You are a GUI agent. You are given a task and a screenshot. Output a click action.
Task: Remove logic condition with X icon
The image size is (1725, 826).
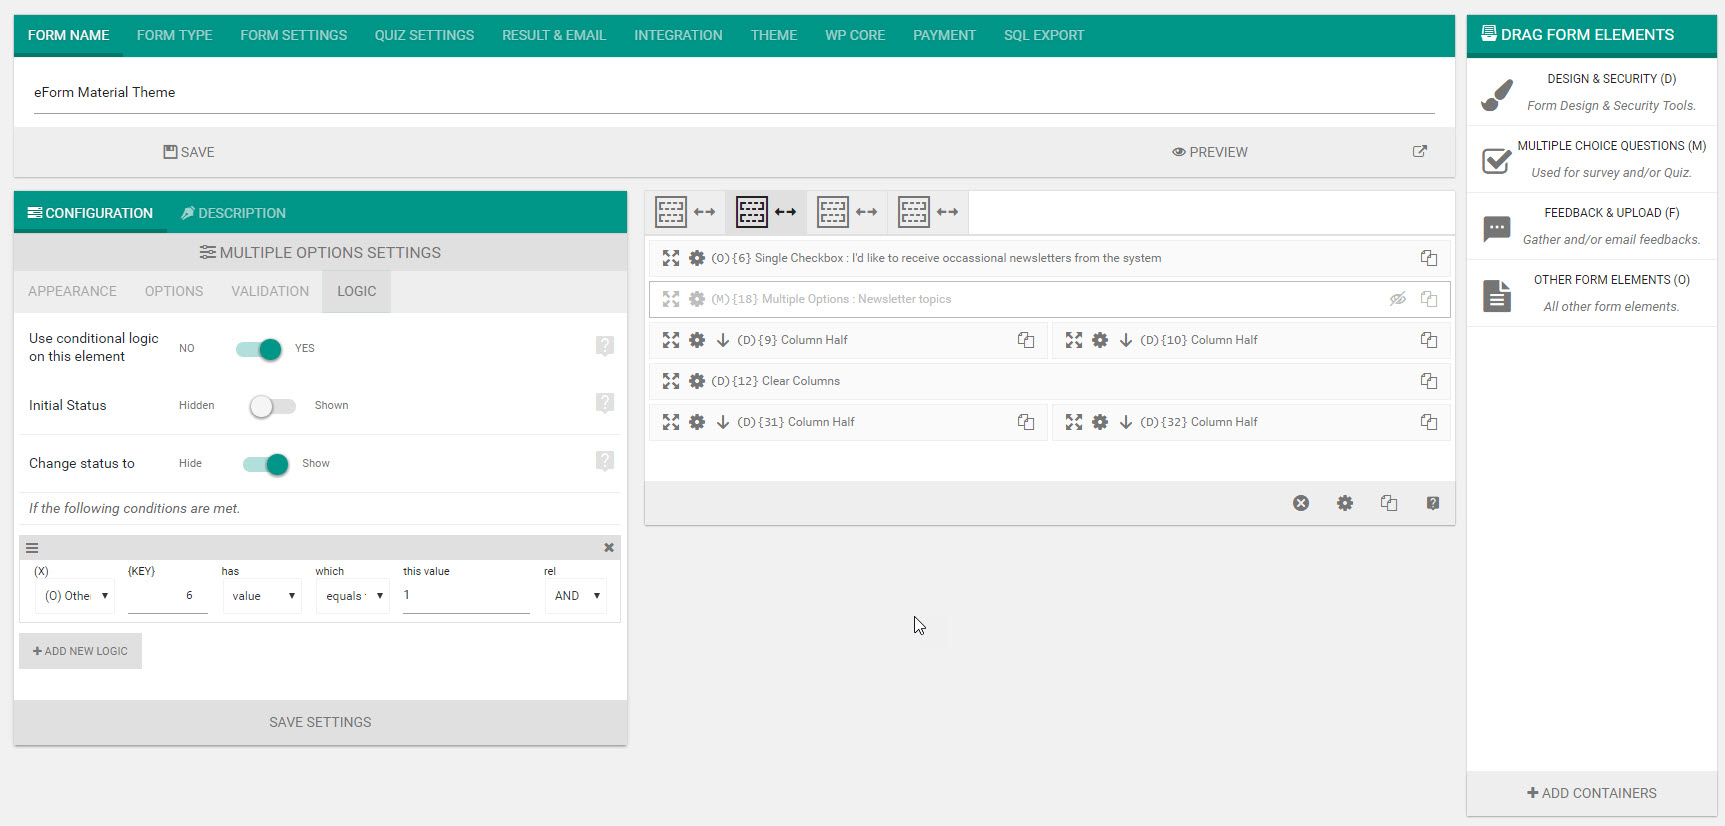click(608, 548)
